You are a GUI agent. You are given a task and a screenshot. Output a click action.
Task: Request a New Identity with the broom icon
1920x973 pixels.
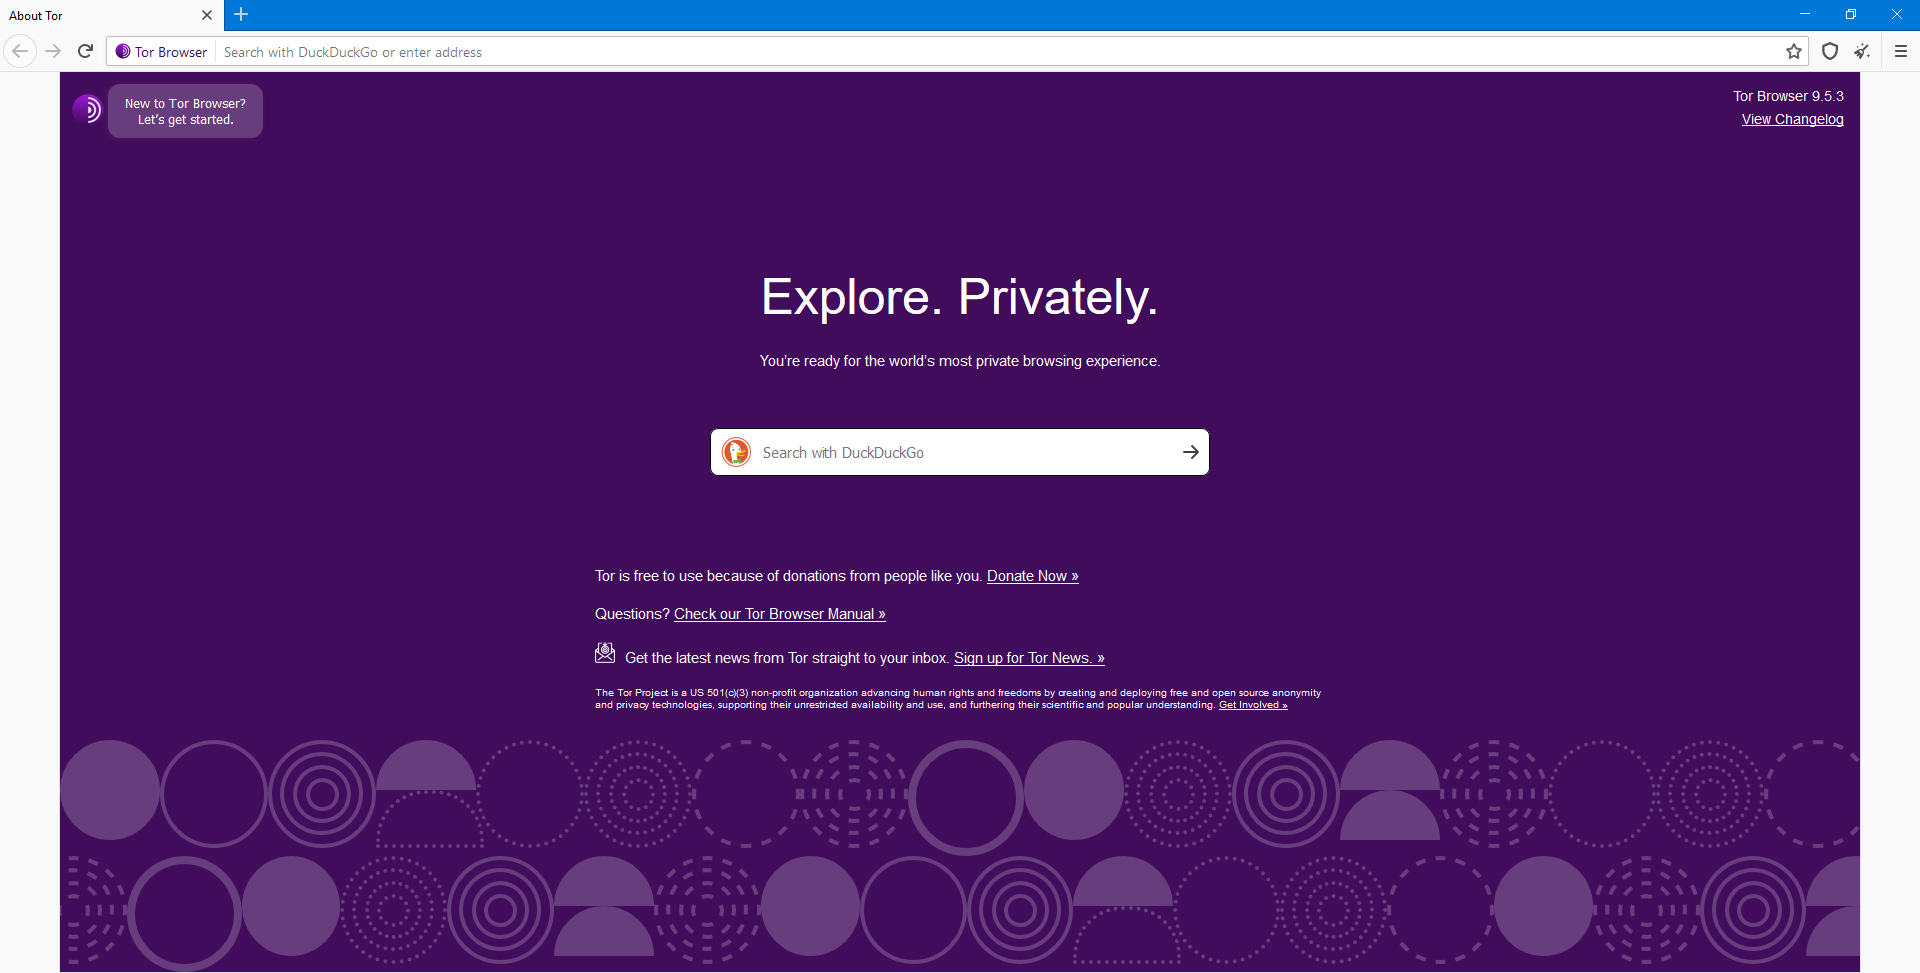click(x=1863, y=51)
